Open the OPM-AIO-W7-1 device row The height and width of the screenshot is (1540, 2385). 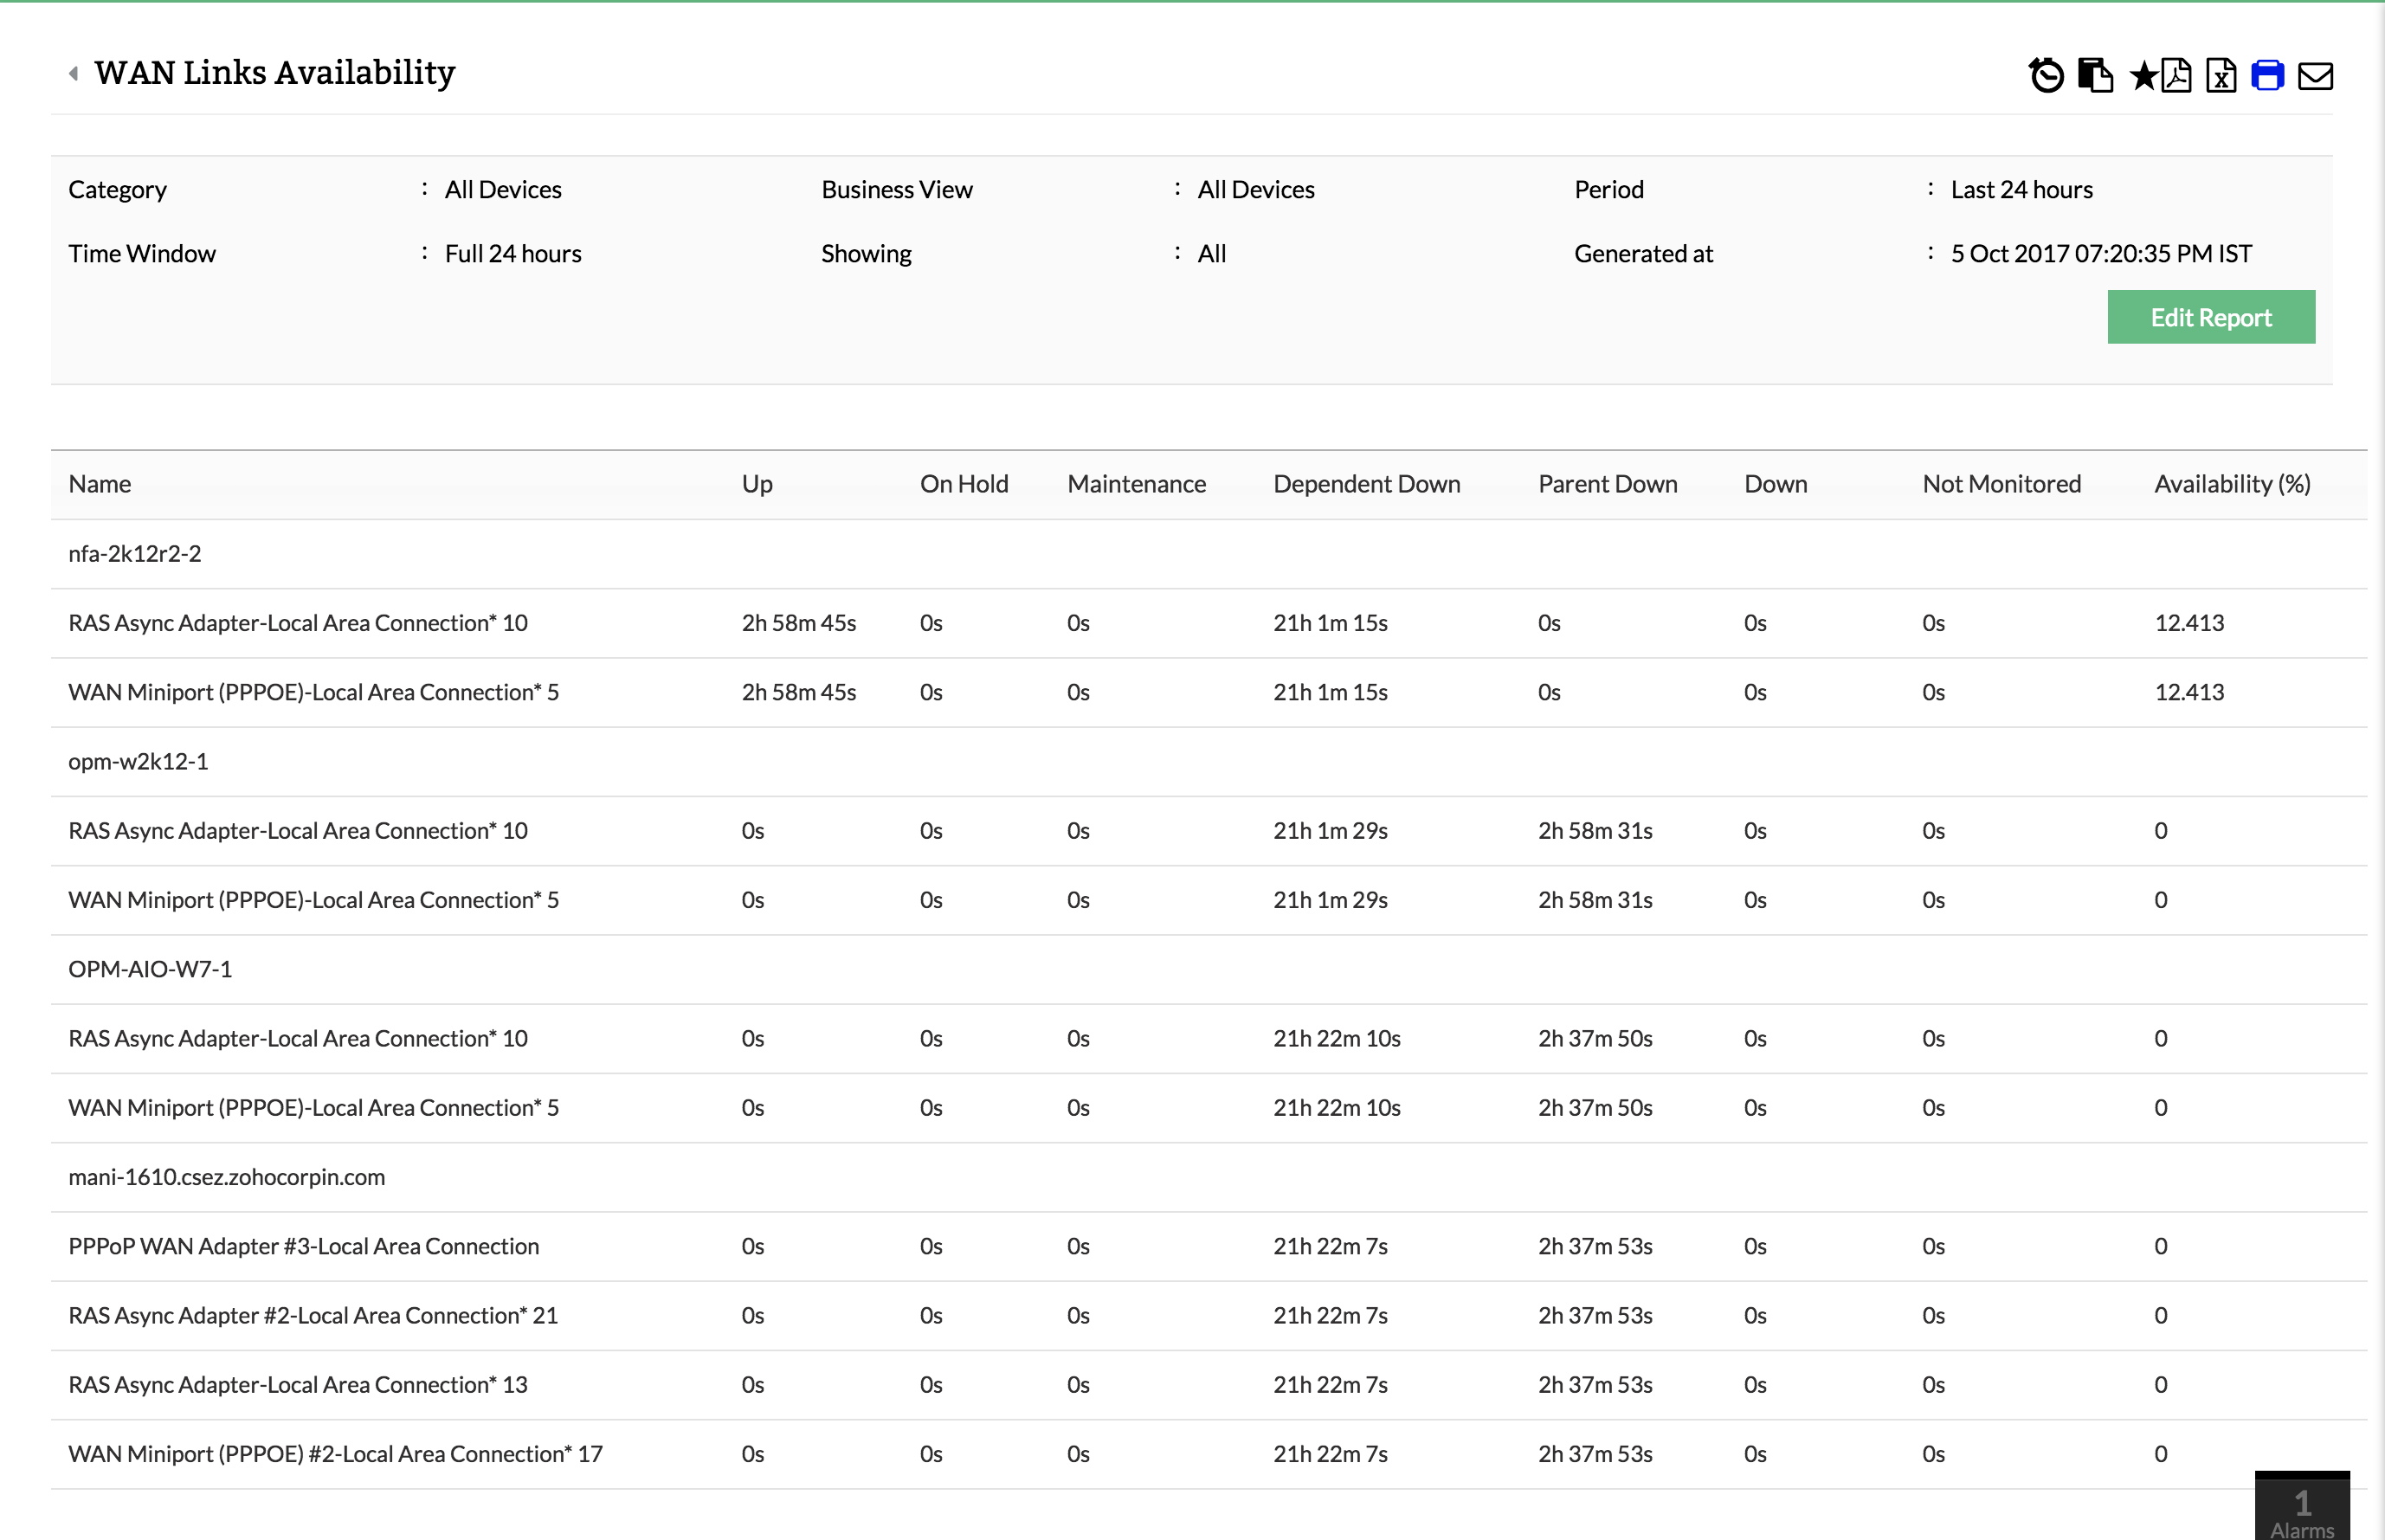pyautogui.click(x=150, y=969)
